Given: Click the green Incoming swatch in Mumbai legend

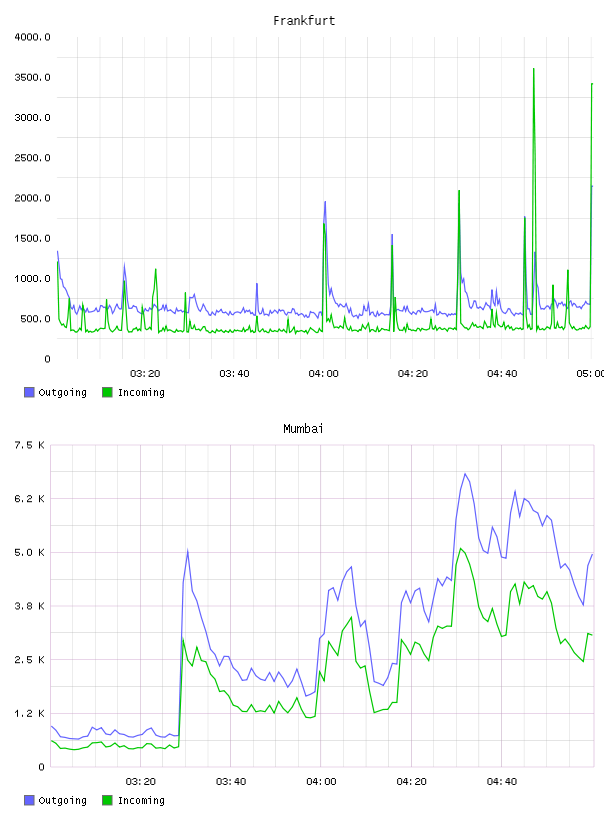Looking at the screenshot, I should point(107,800).
